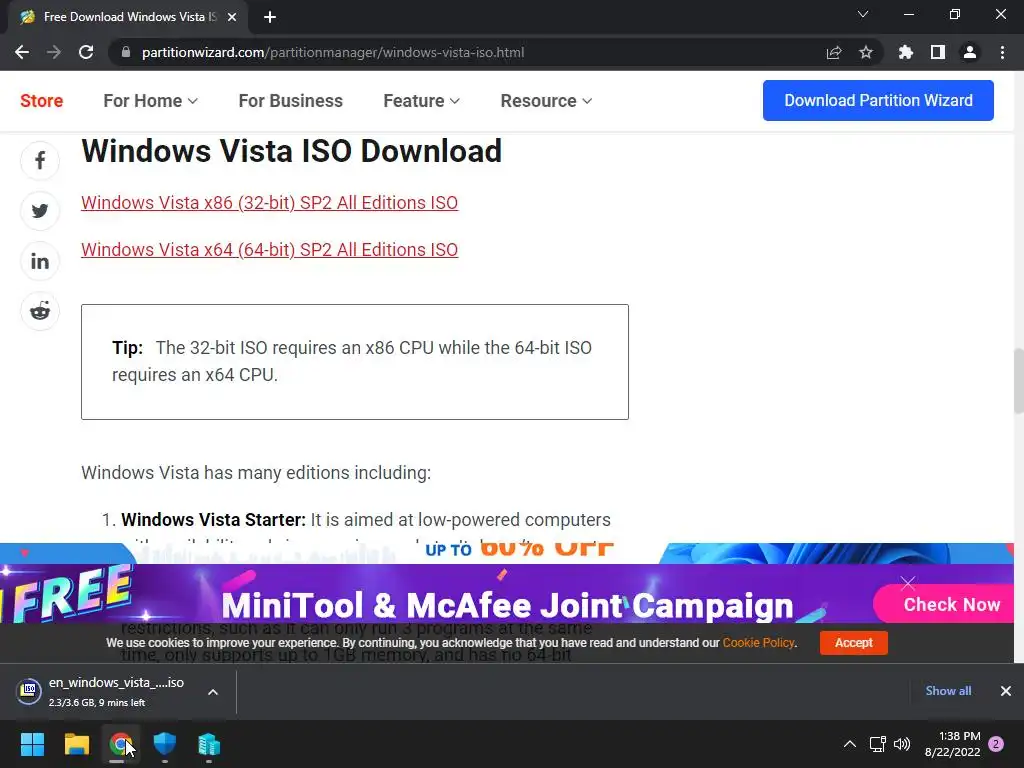The height and width of the screenshot is (768, 1024).
Task: Open File Explorer from the taskbar
Action: point(76,744)
